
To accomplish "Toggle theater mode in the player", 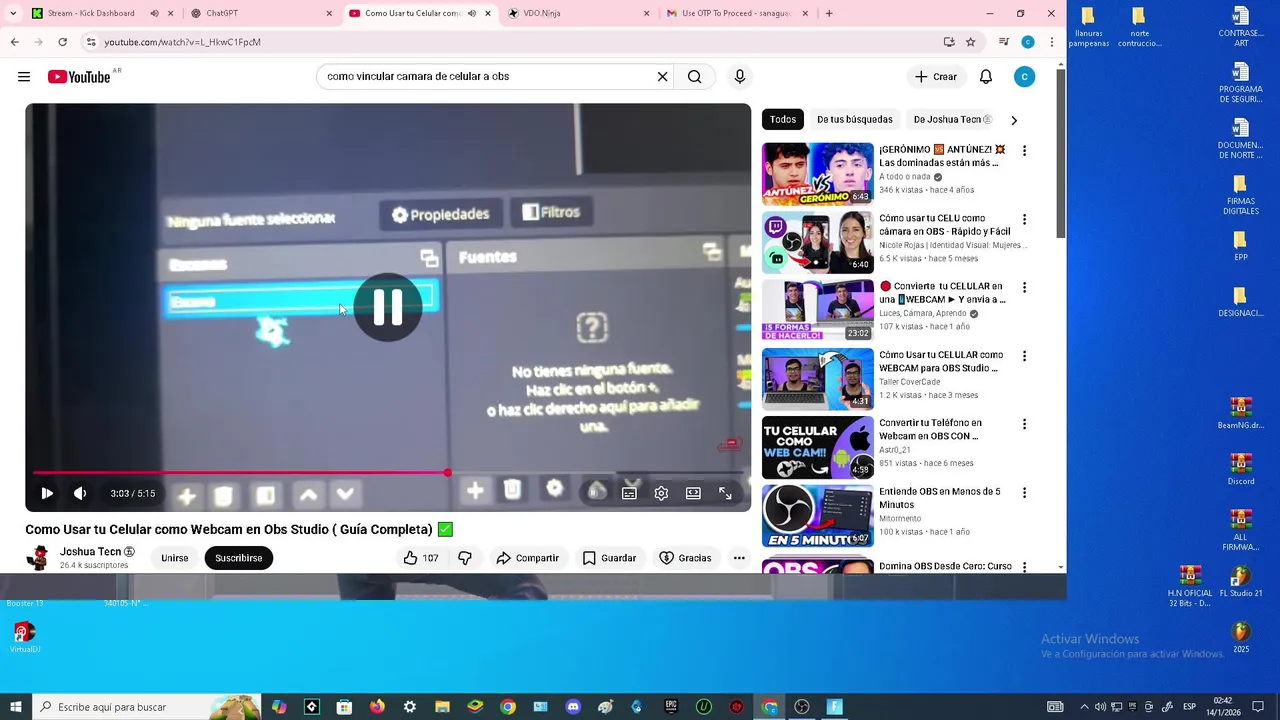I will pyautogui.click(x=693, y=493).
